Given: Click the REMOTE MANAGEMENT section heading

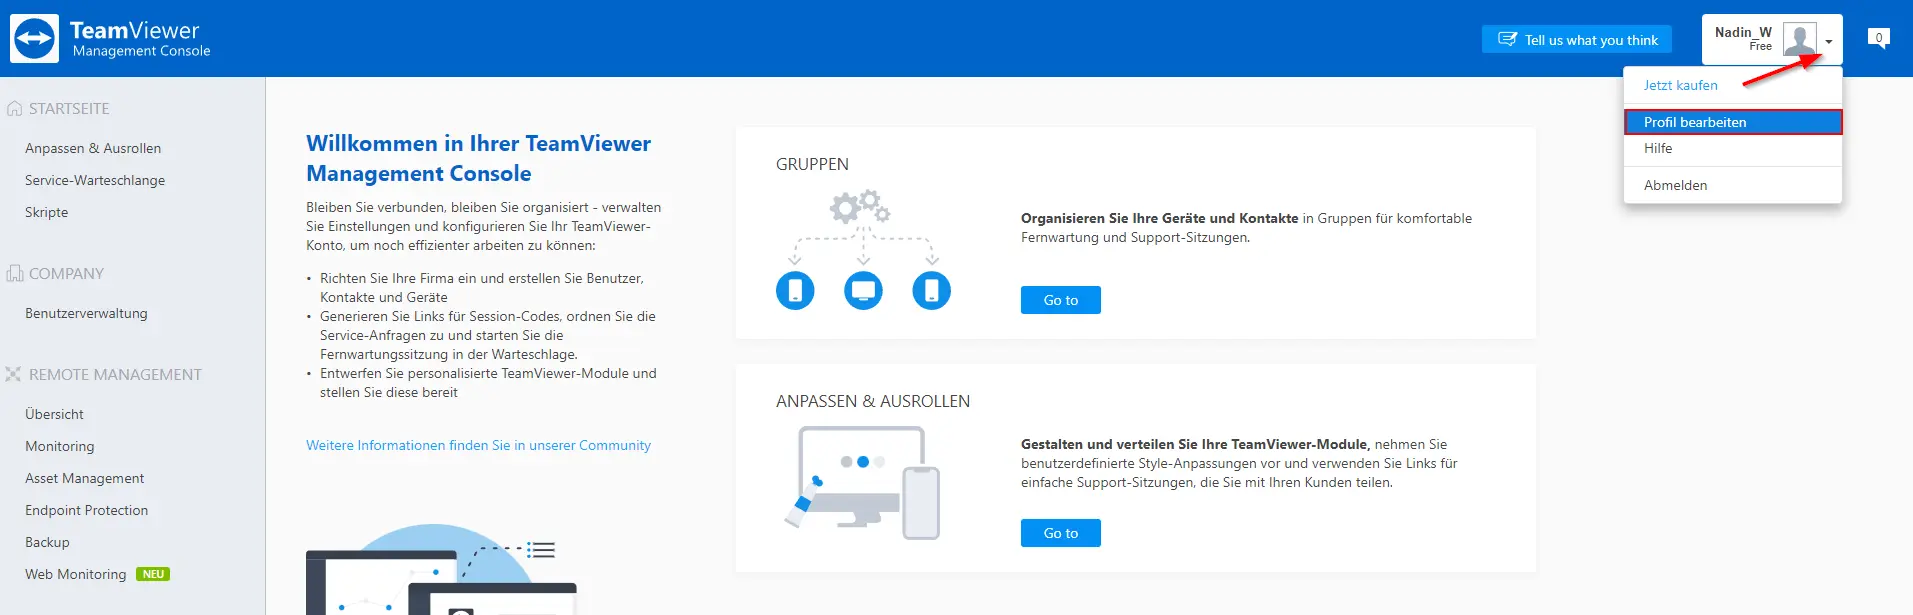Looking at the screenshot, I should click(x=115, y=374).
